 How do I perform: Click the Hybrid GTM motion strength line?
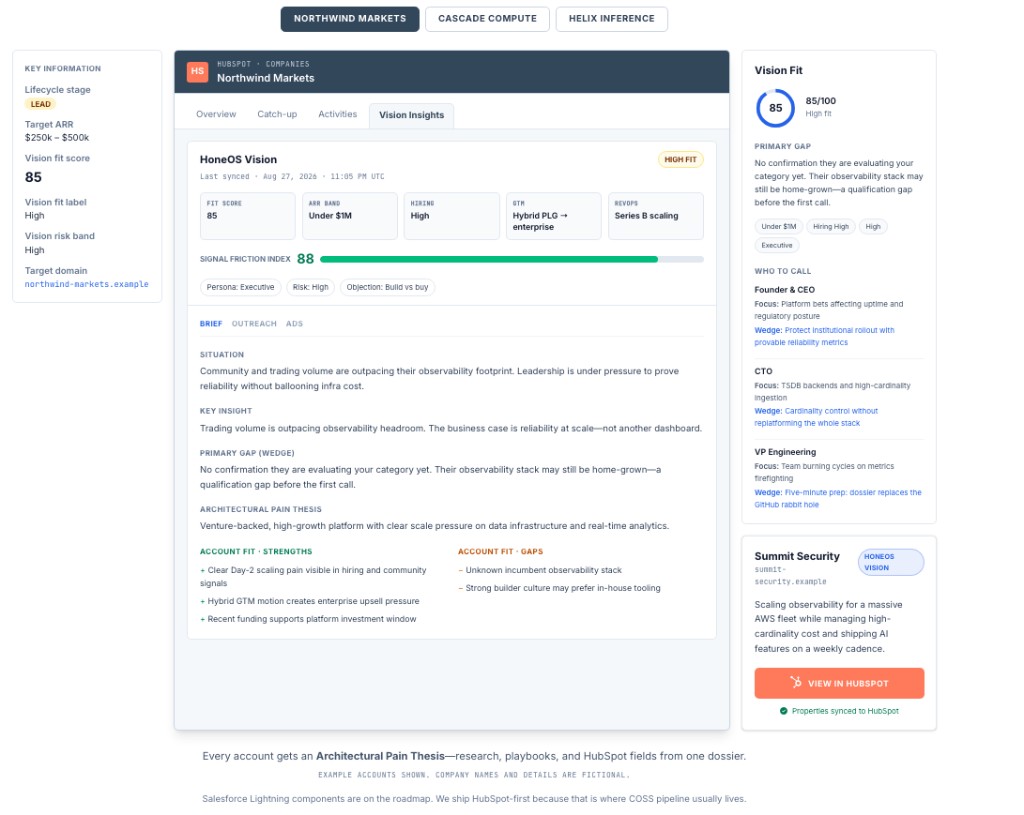[310, 601]
